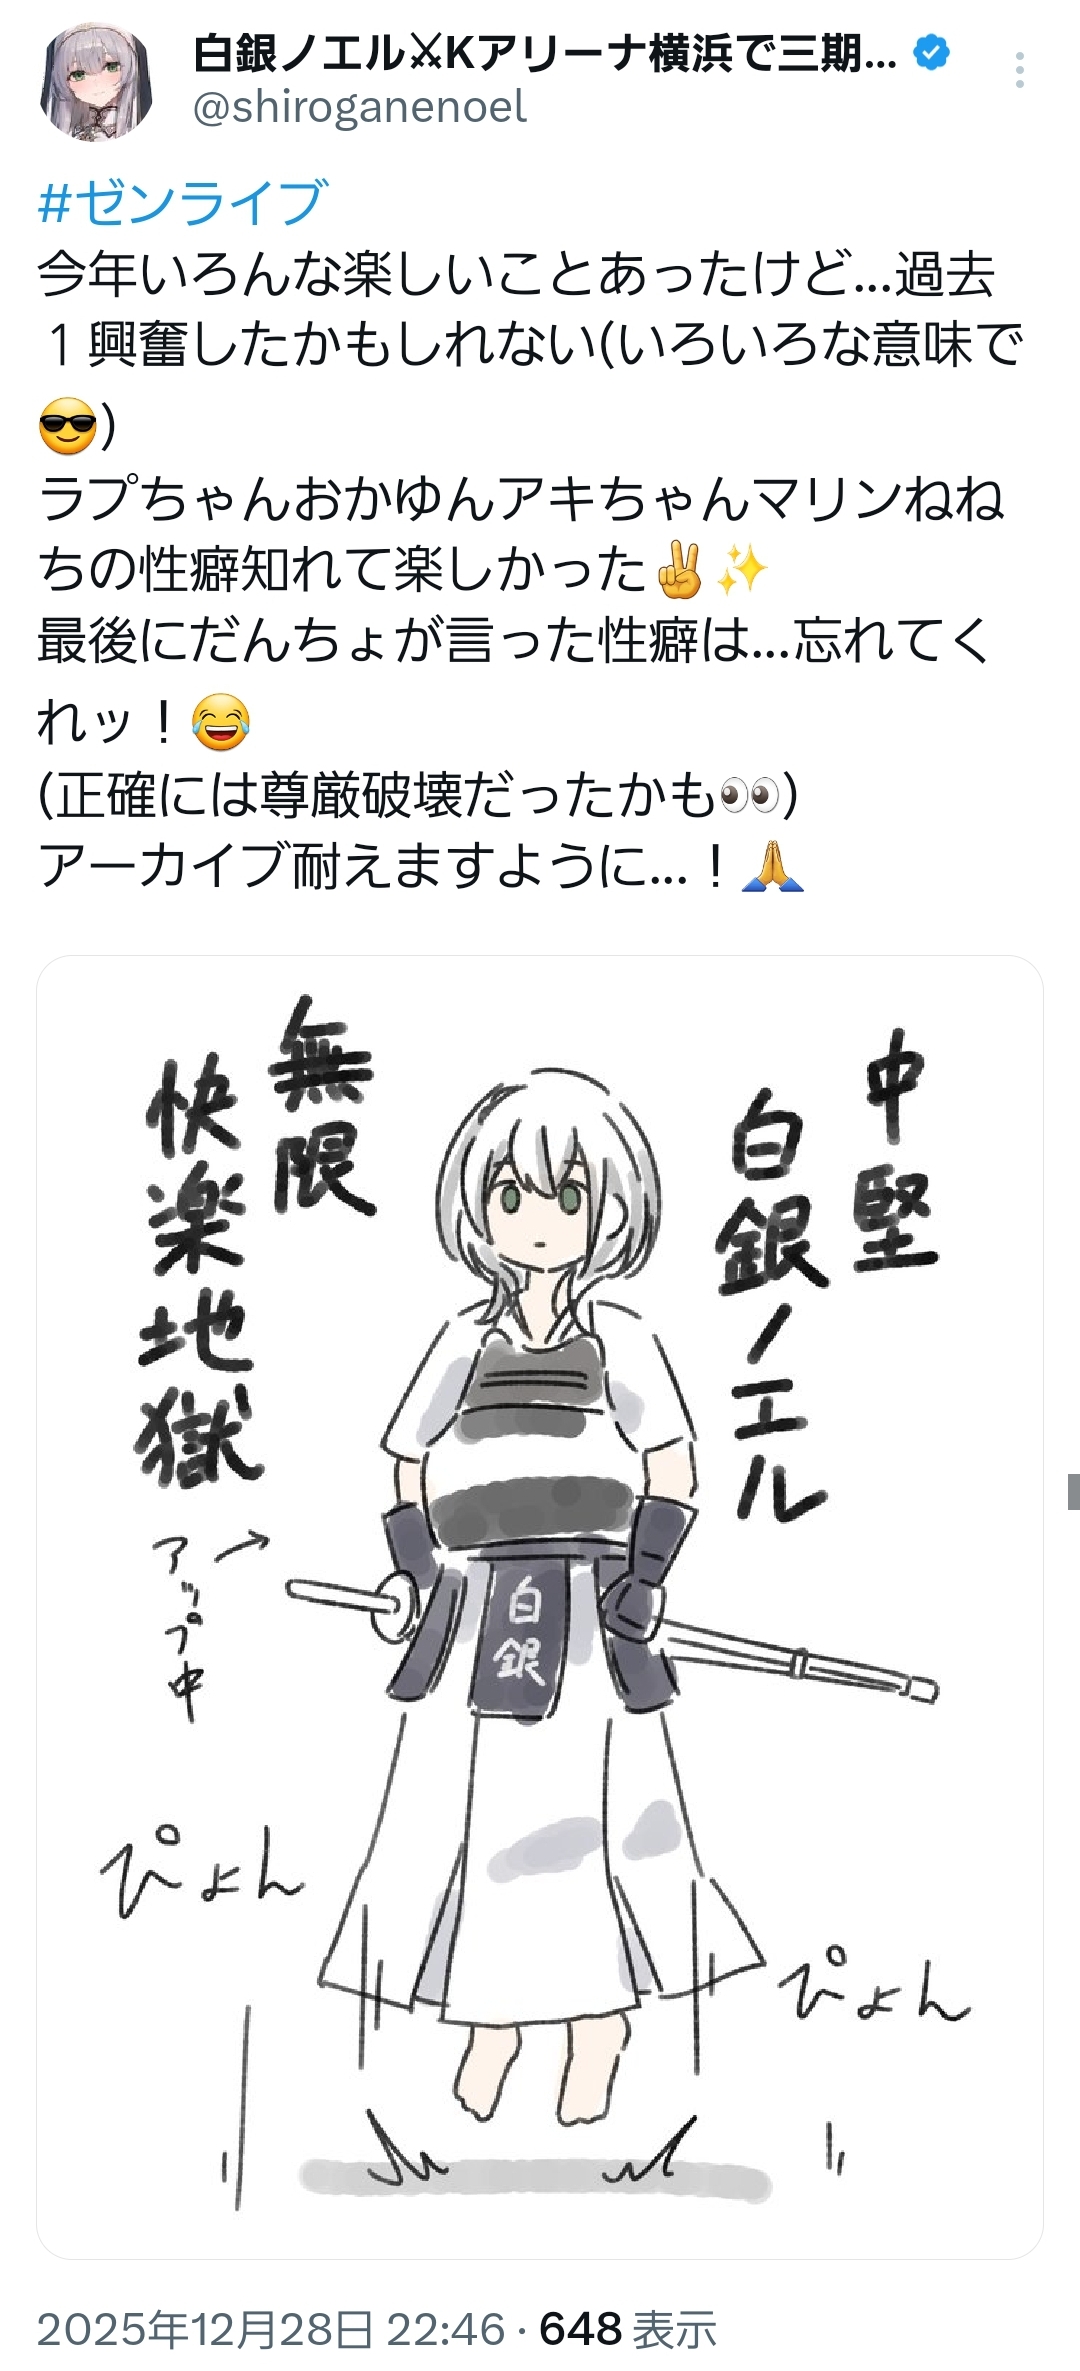Viewport: 1080px width, 2371px height.
Task: Click the #ゼンライブ hashtag link
Action: pos(183,201)
